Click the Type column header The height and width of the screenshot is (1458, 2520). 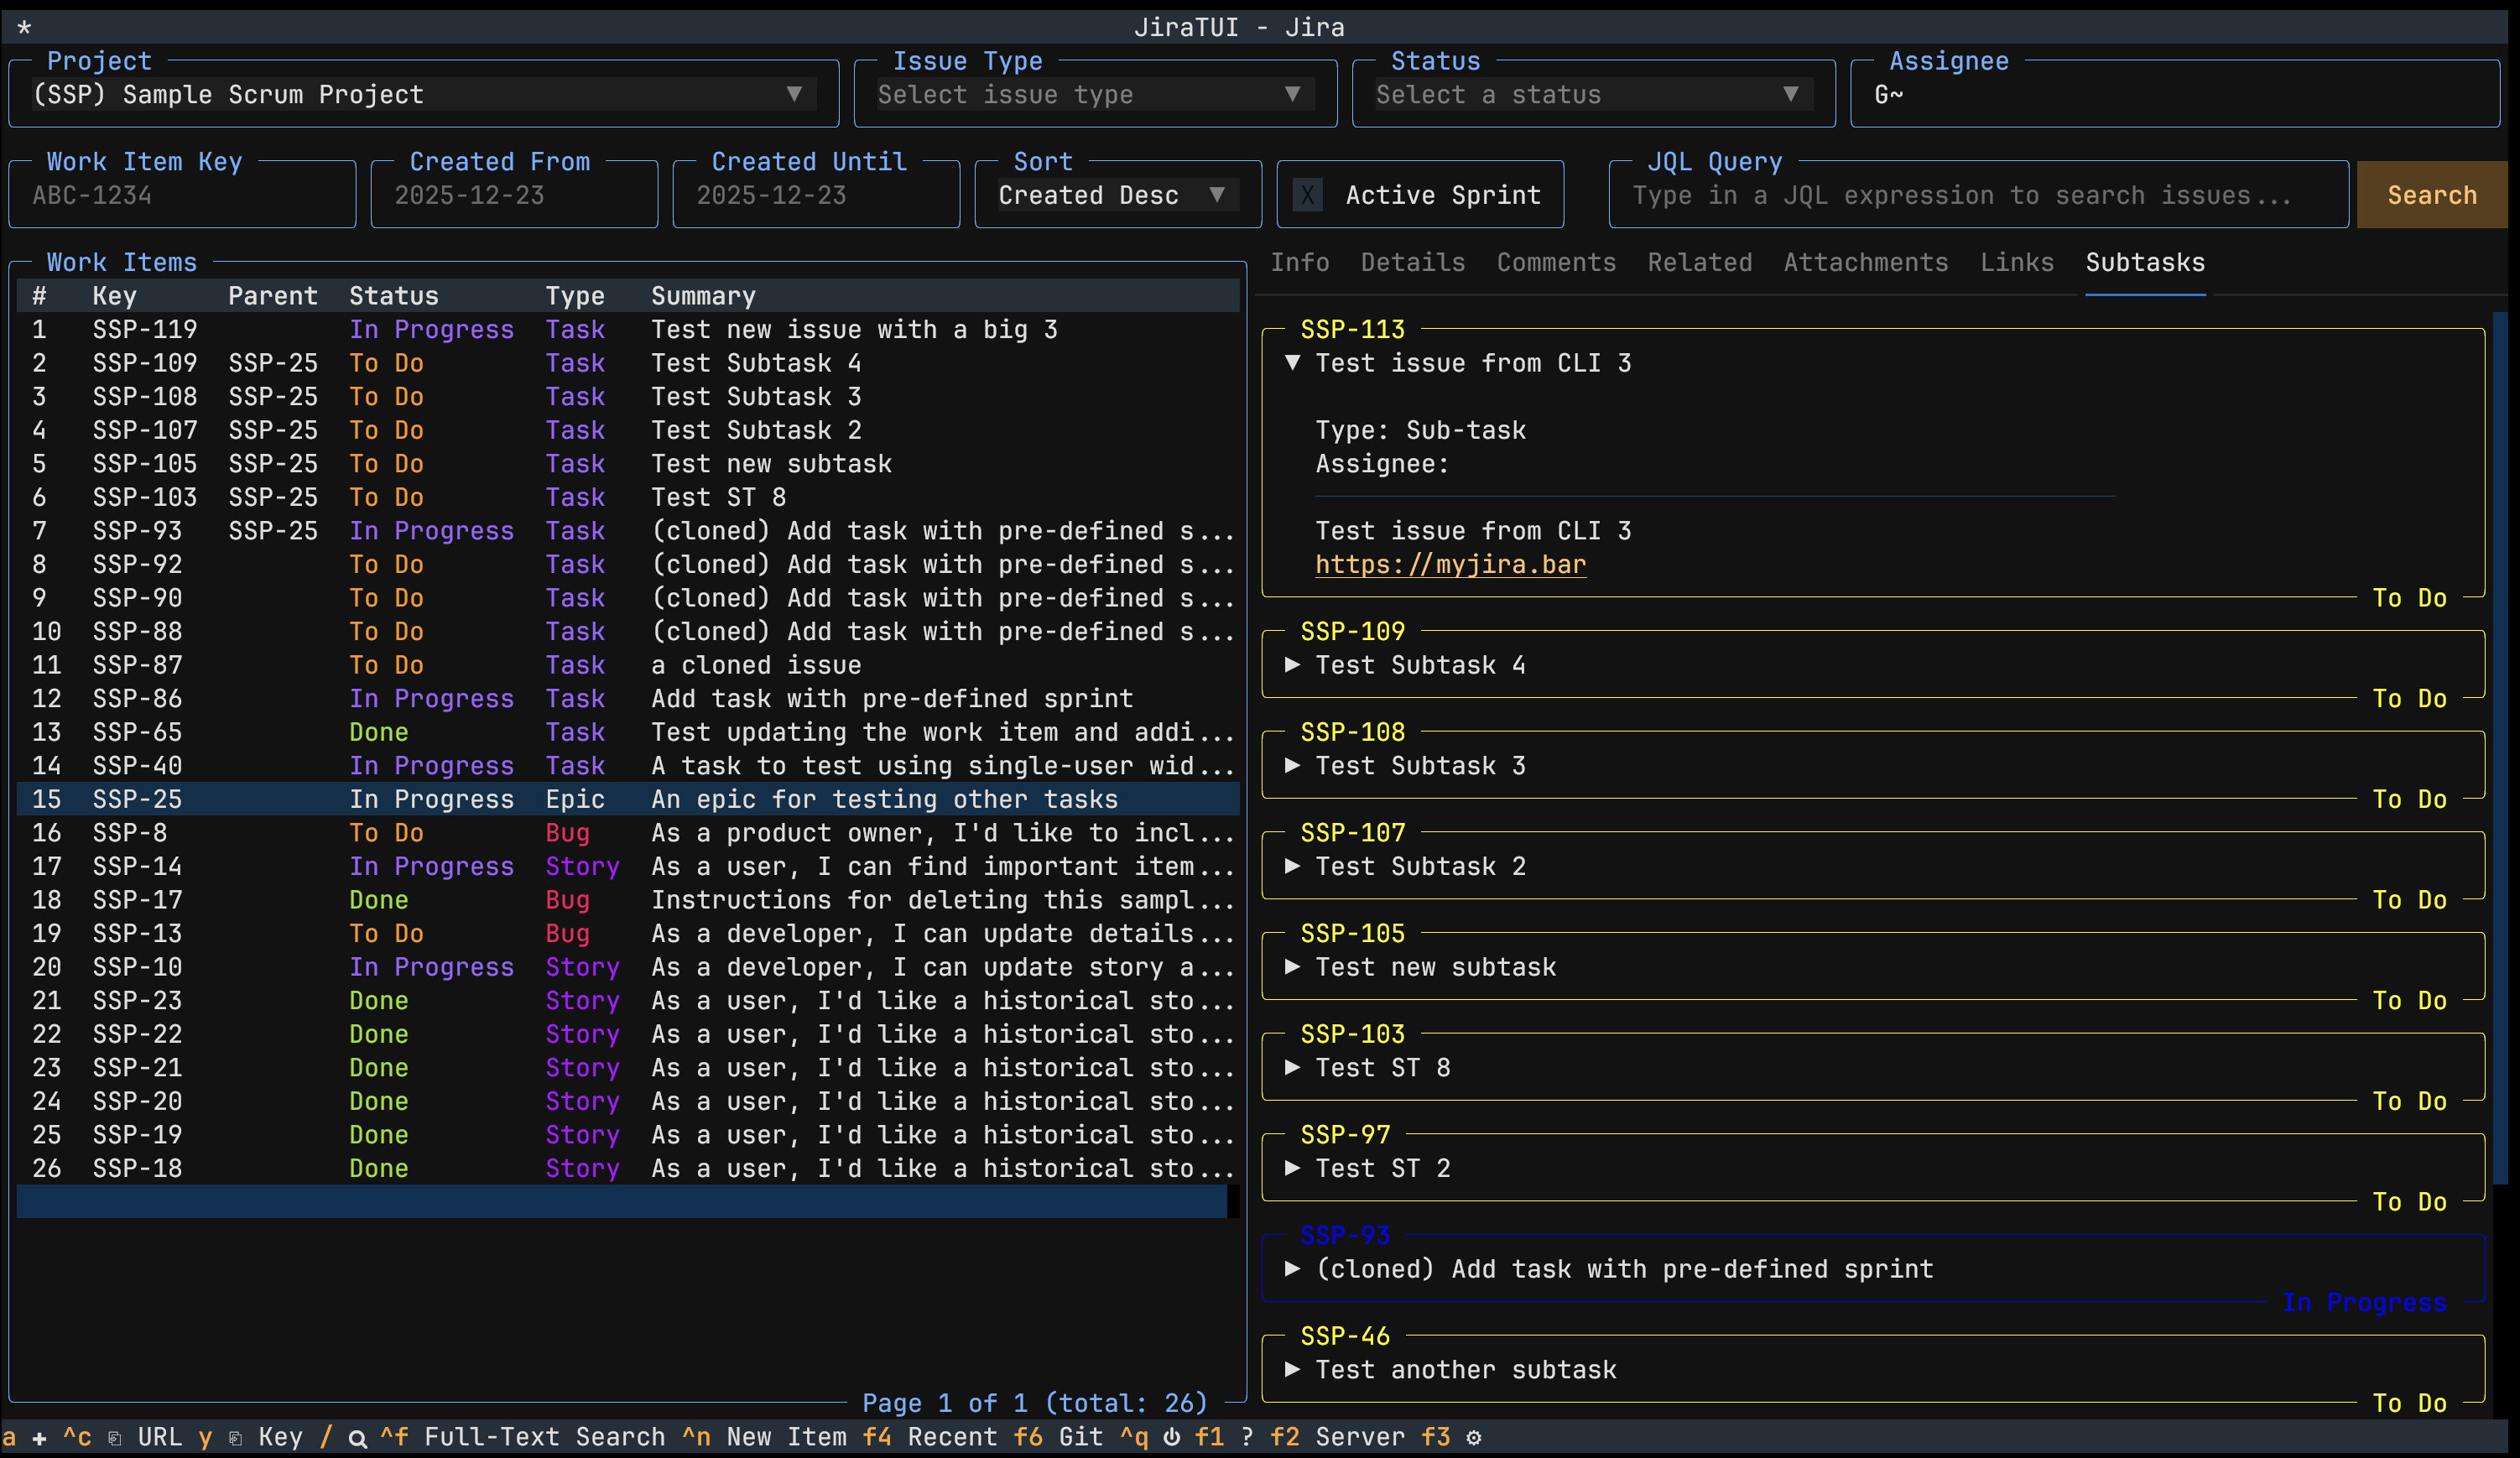(575, 296)
